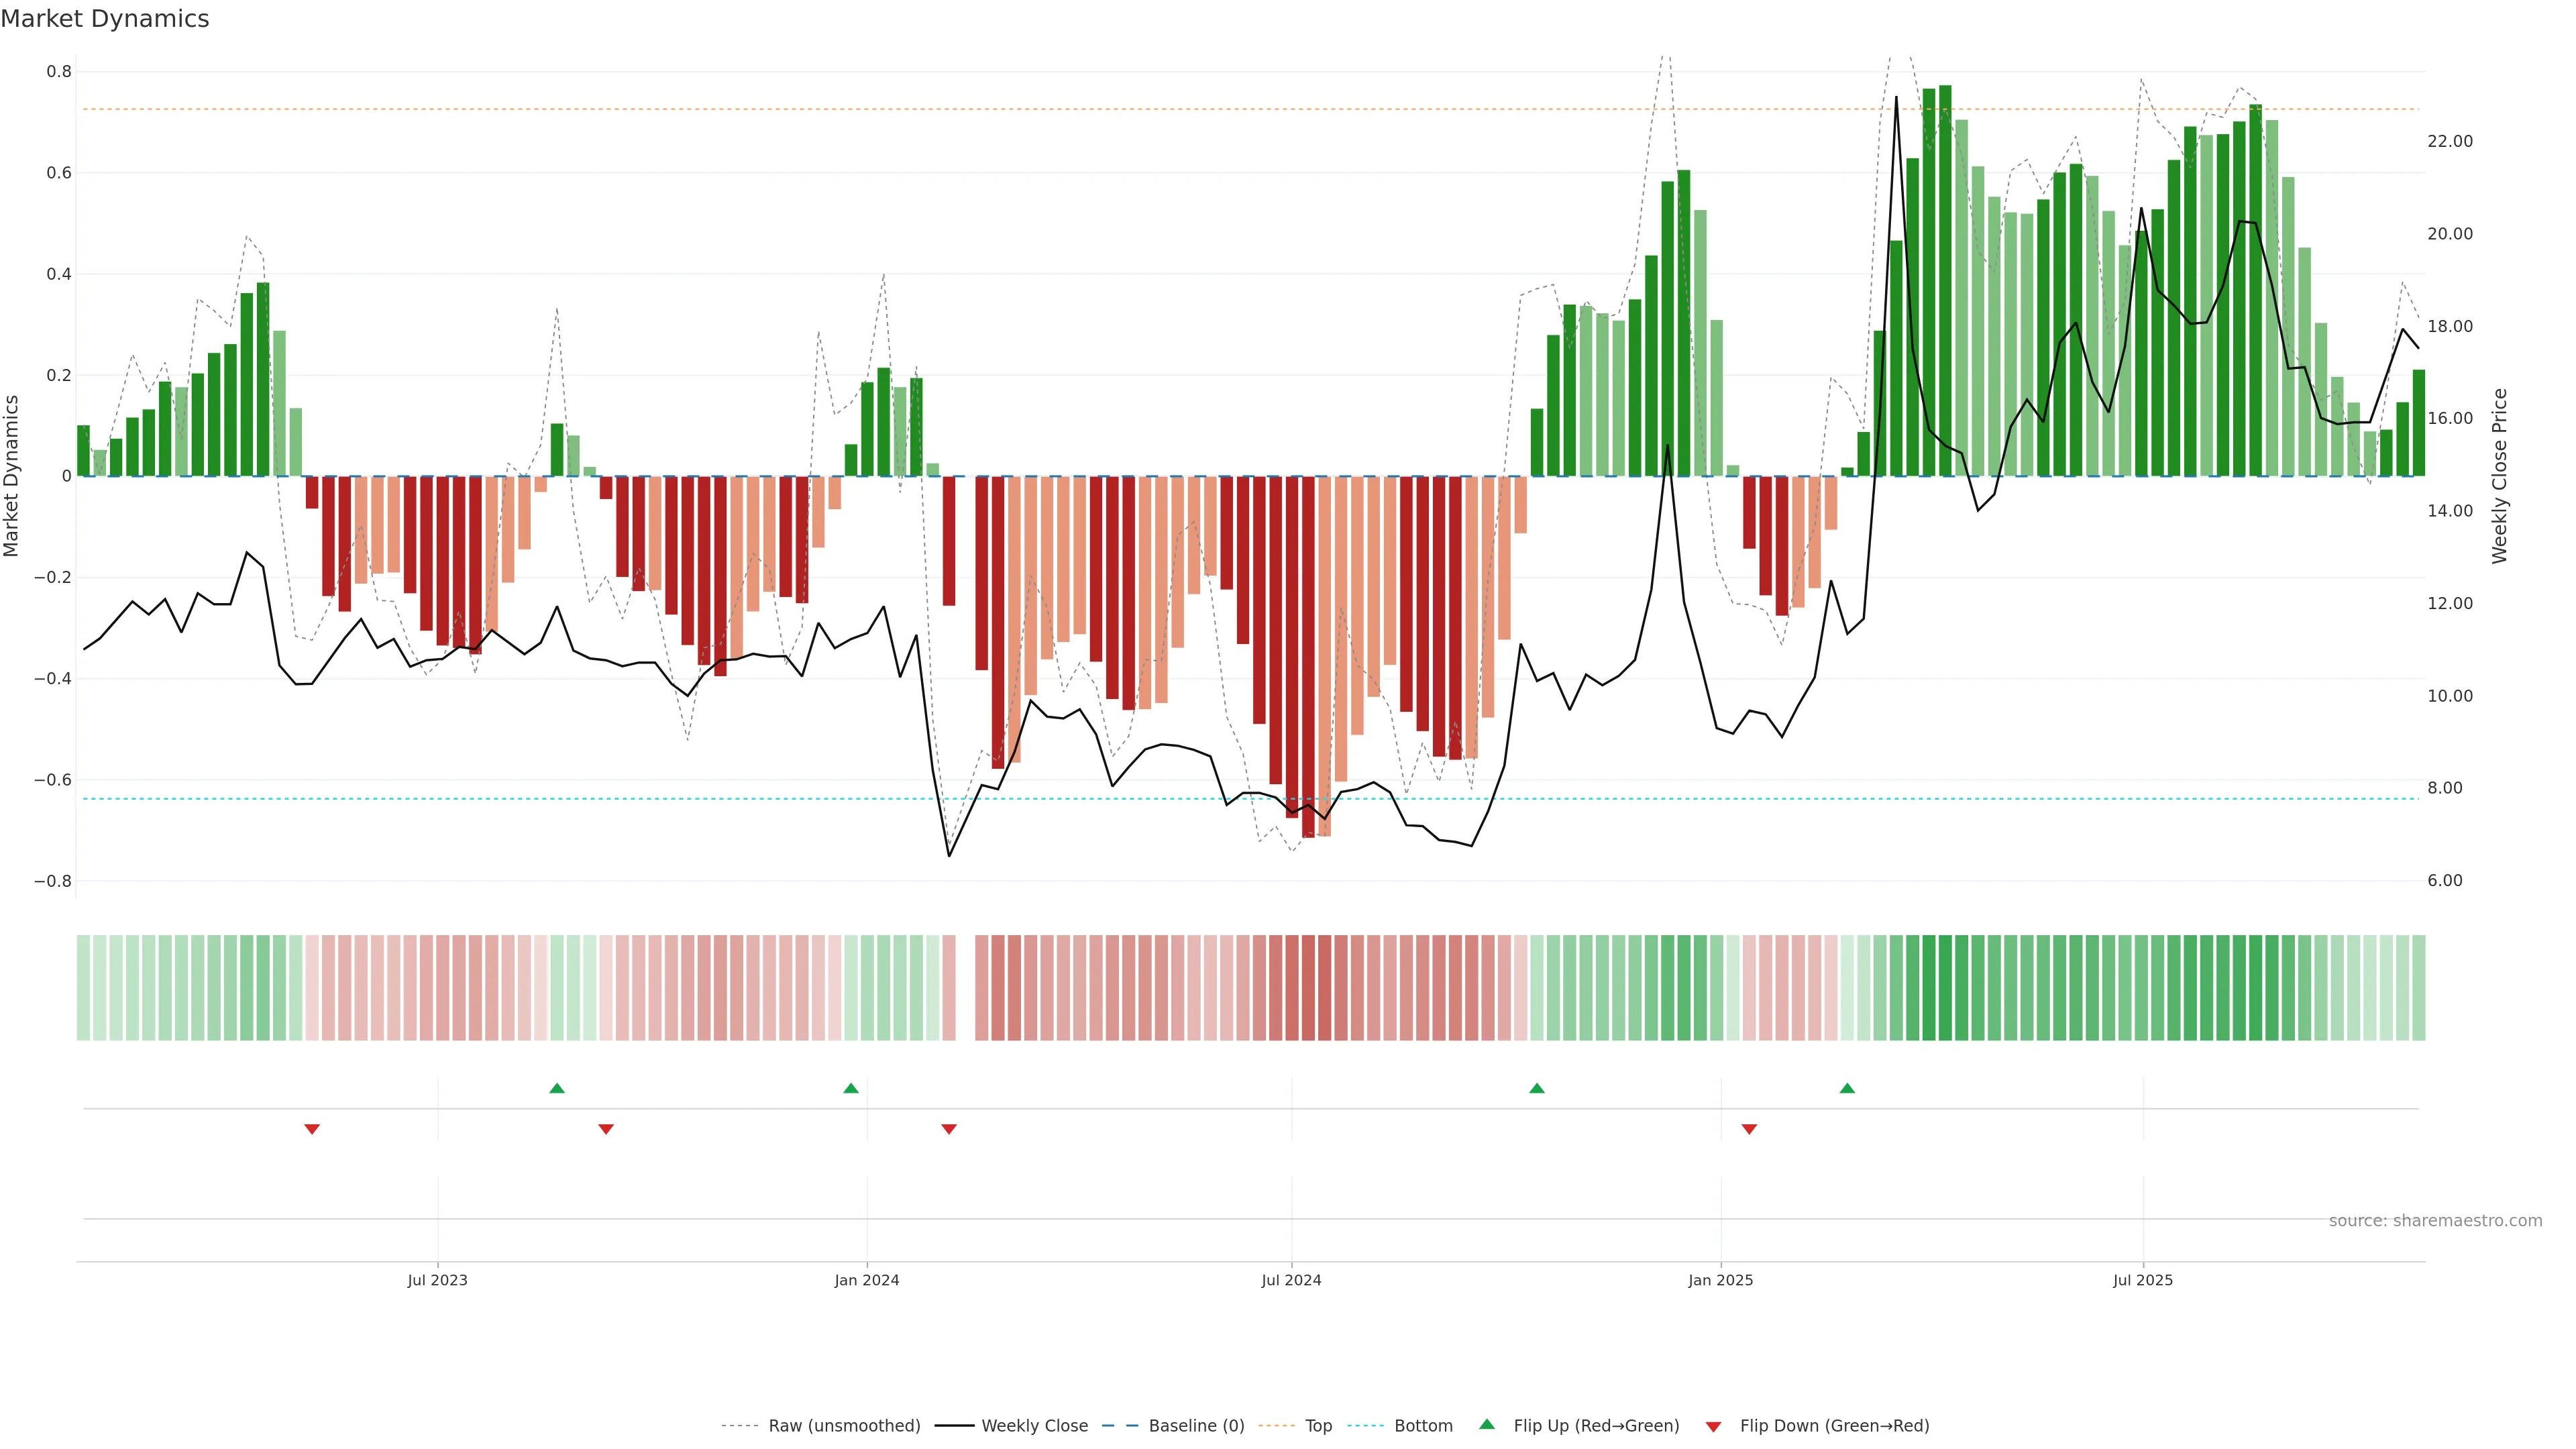Click the Flip Down legend triangle icon
2576x1449 pixels.
[1713, 1427]
